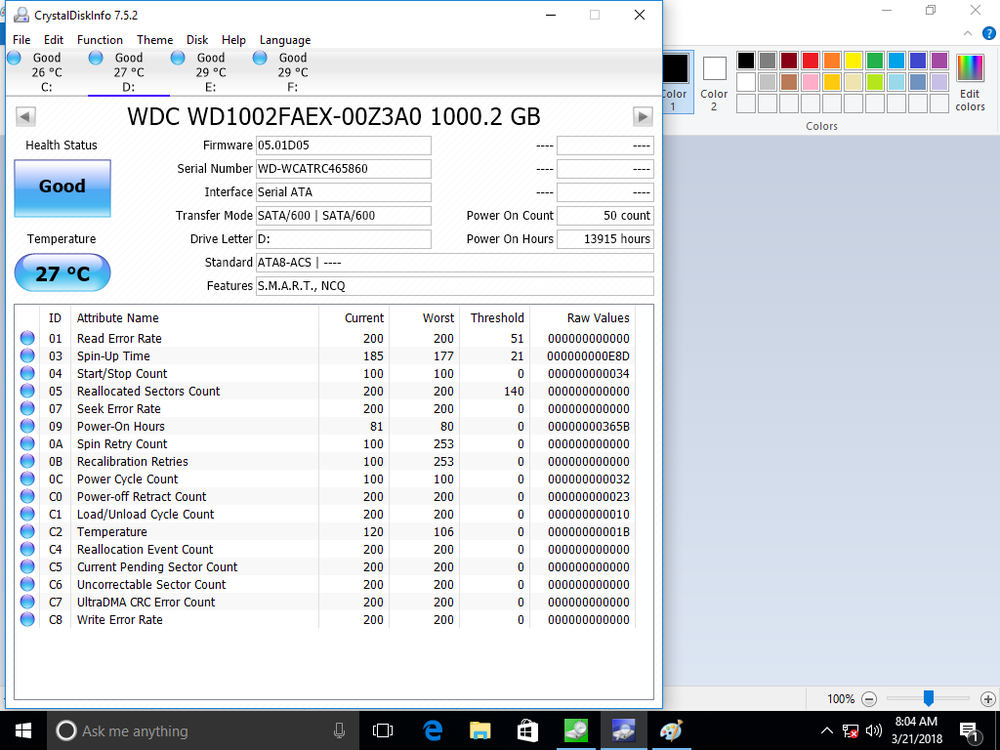Open Edit colors in Paint
The height and width of the screenshot is (750, 1000).
(x=970, y=82)
